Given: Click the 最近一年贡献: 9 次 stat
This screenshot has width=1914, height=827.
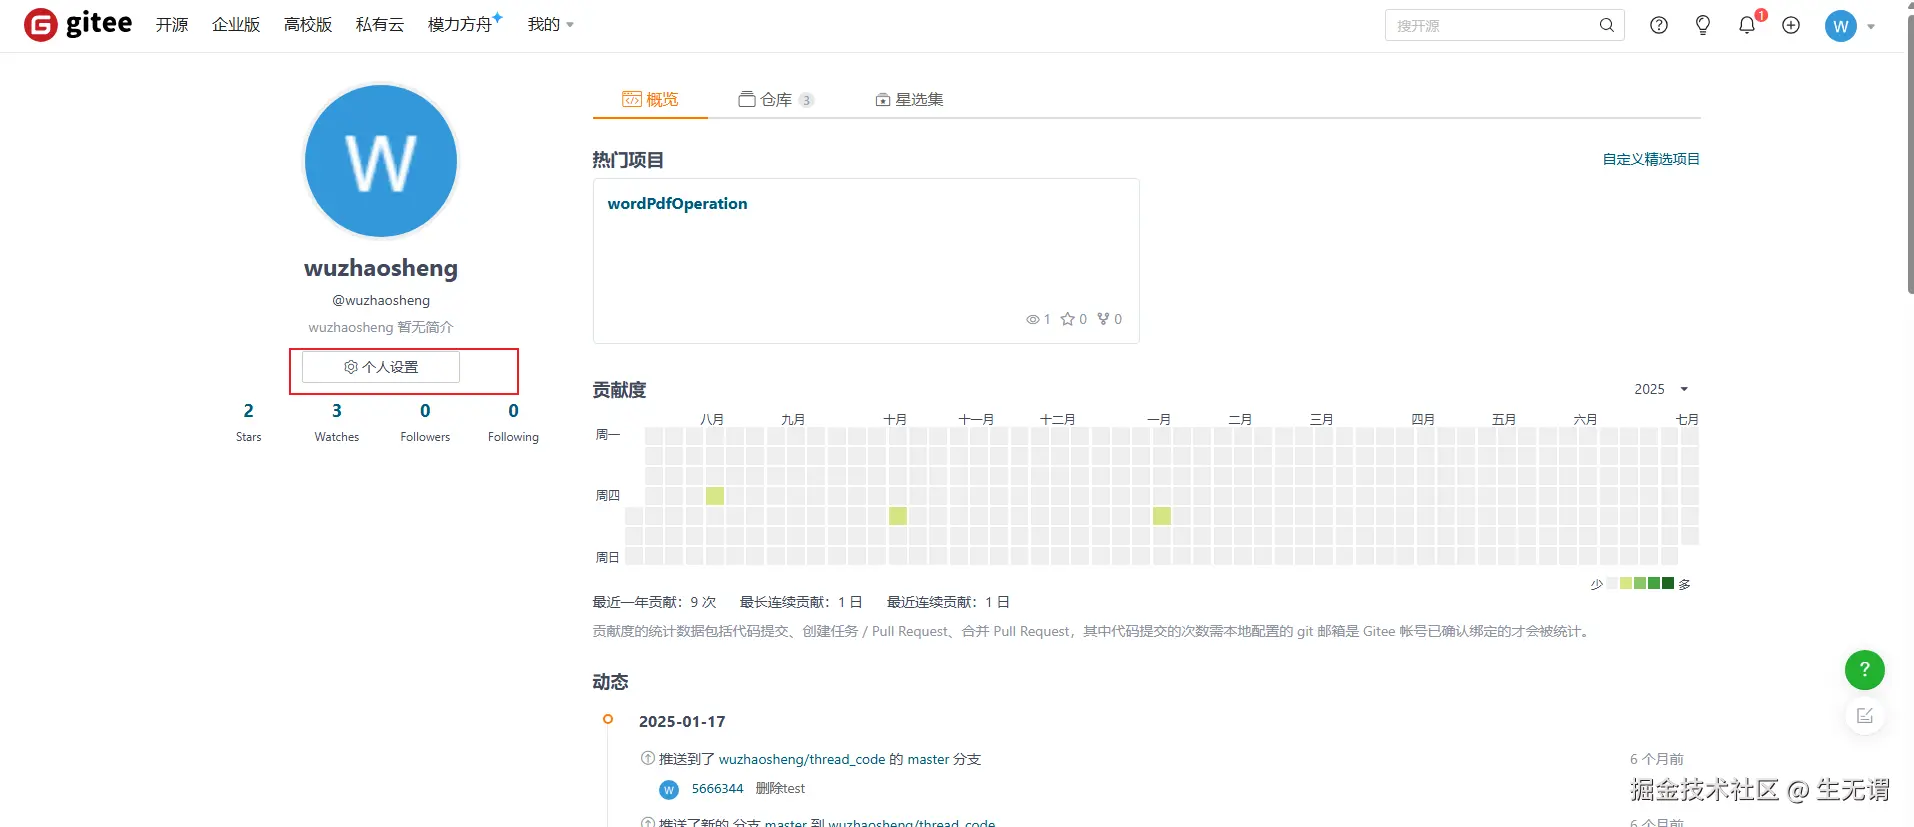Looking at the screenshot, I should coord(654,602).
